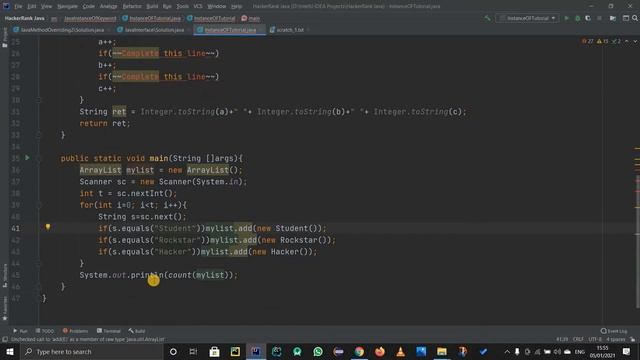Open the Event Log button
640x360 pixels.
(614, 331)
